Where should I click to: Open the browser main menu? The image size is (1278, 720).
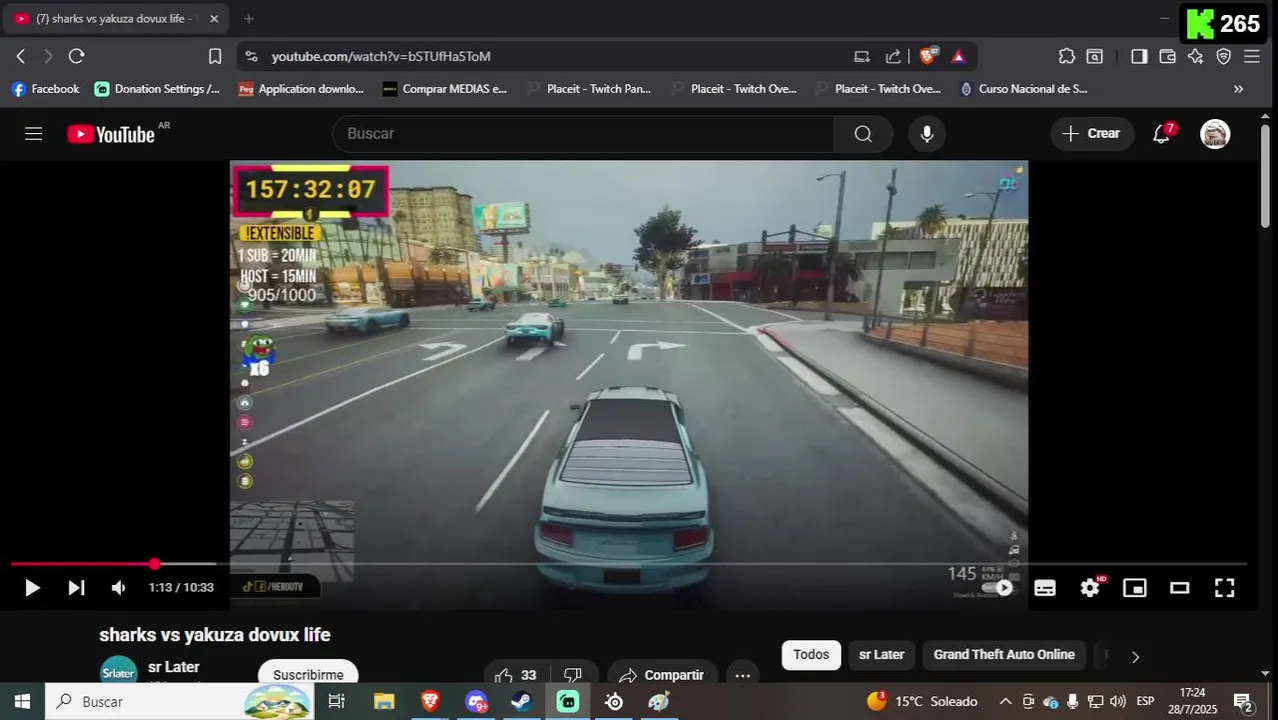[x=1252, y=56]
